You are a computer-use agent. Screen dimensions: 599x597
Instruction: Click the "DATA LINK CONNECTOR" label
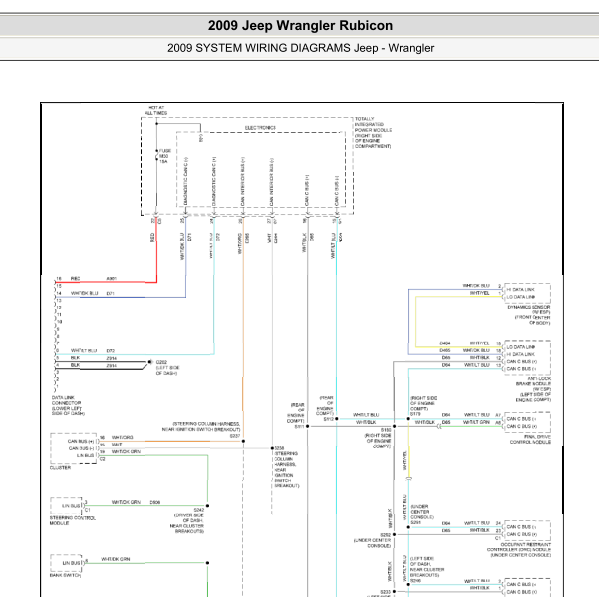(x=66, y=400)
